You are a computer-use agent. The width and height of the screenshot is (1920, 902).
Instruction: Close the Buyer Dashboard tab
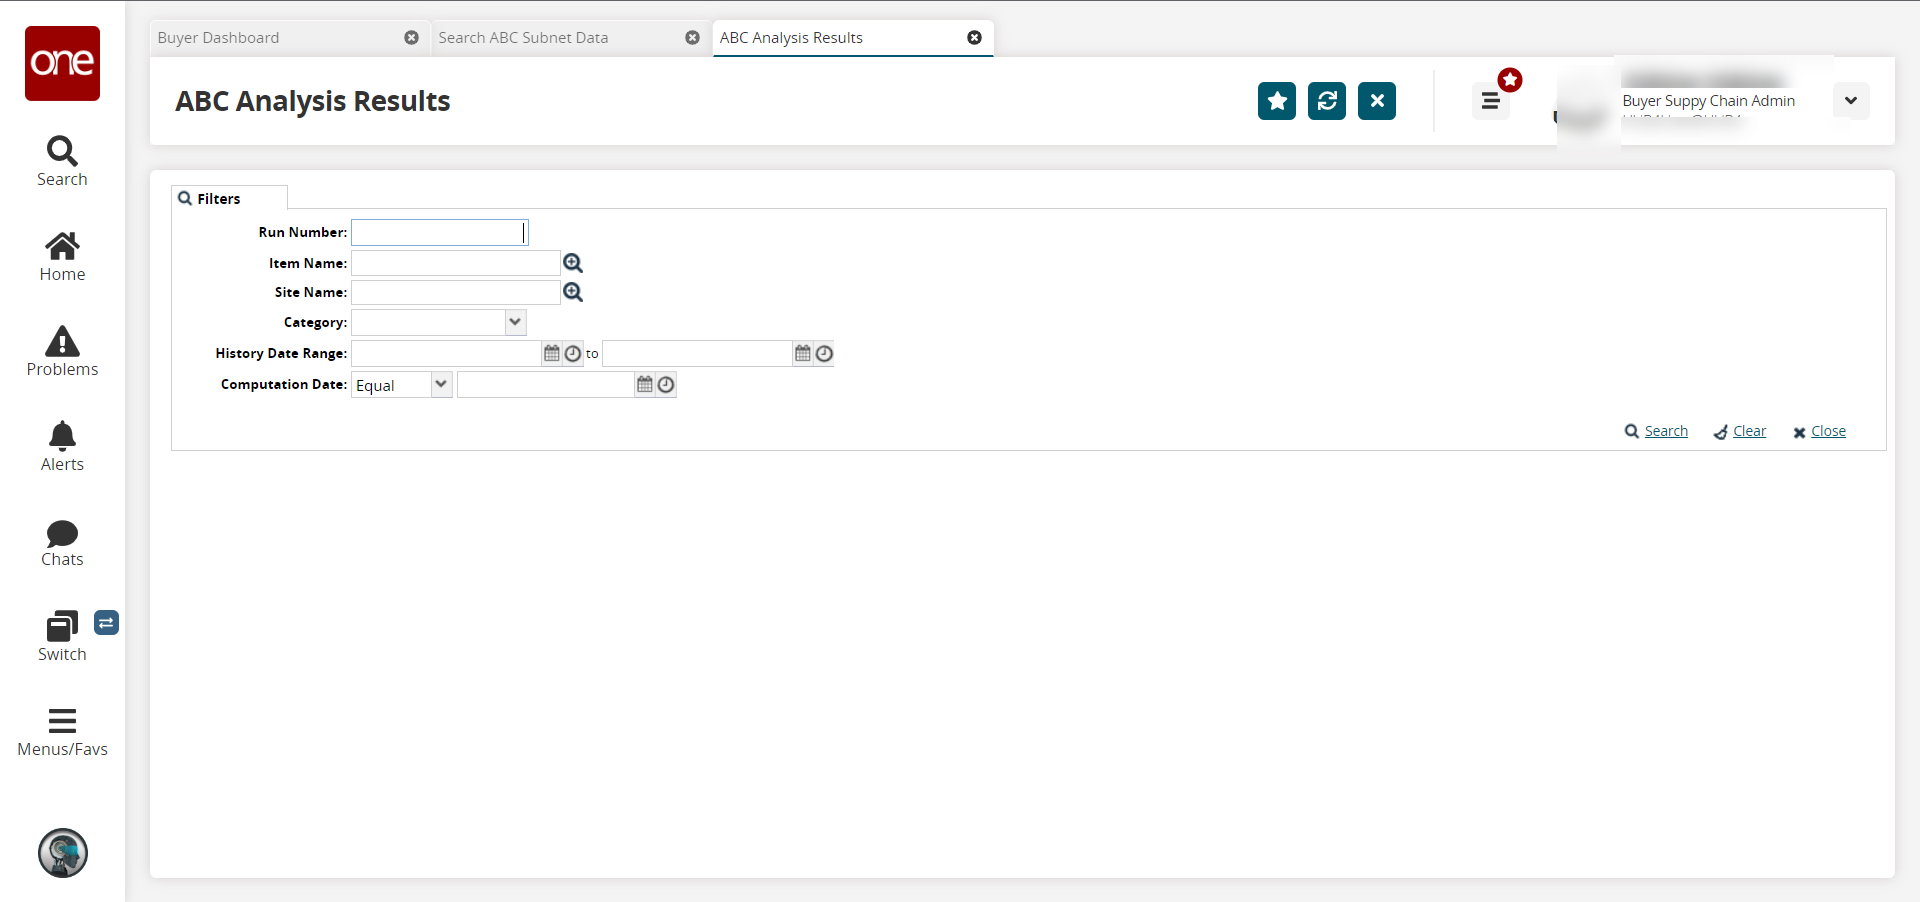click(x=411, y=37)
